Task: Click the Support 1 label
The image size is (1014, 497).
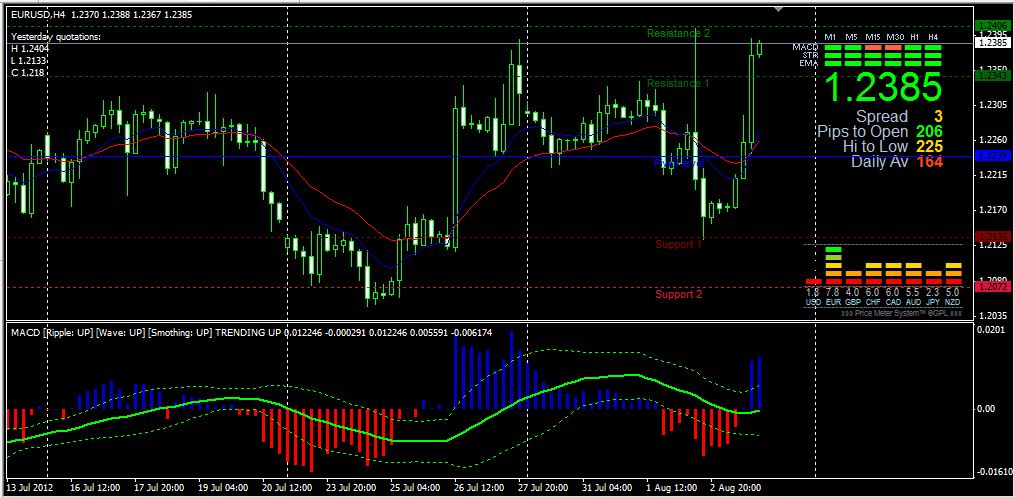Action: click(x=678, y=244)
